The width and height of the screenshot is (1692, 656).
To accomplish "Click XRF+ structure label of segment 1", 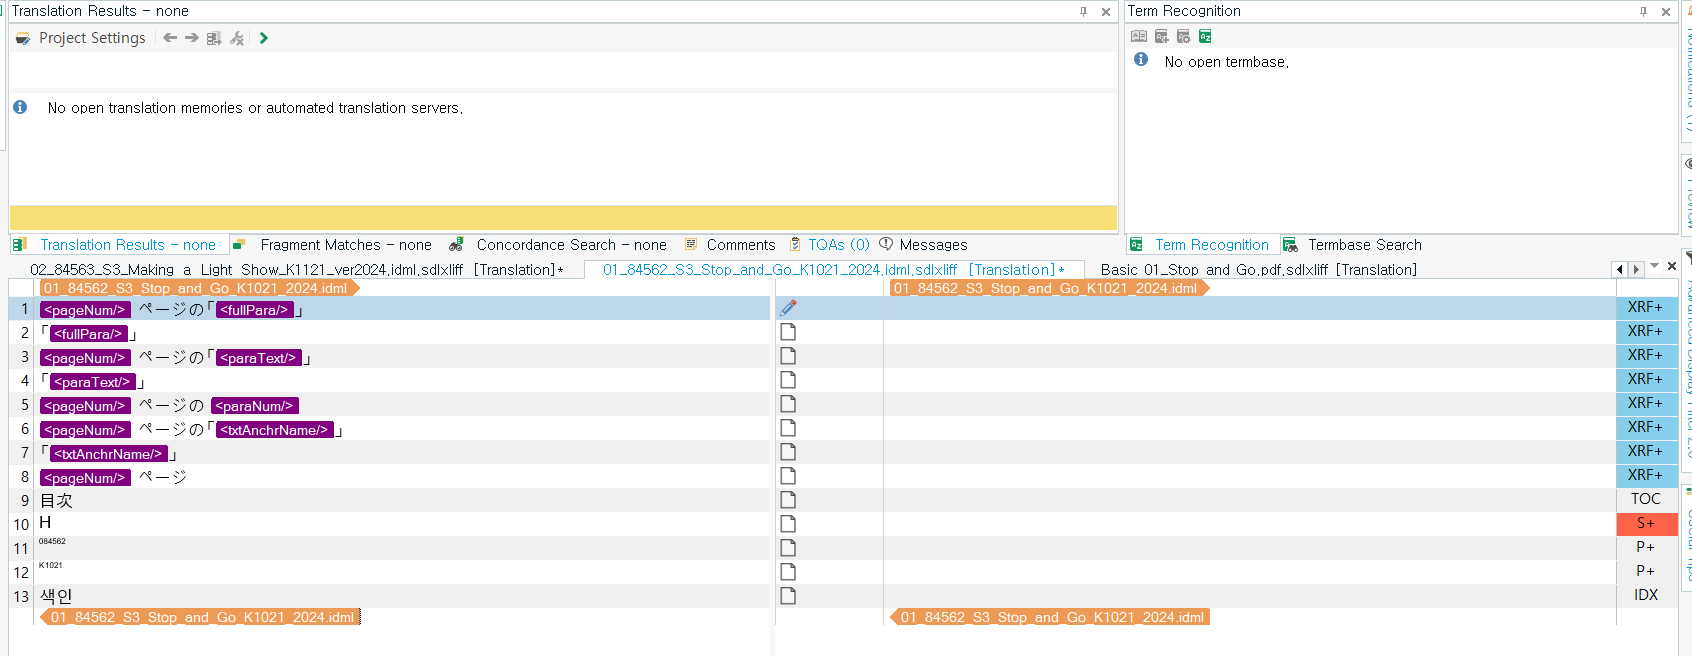I will tap(1645, 308).
